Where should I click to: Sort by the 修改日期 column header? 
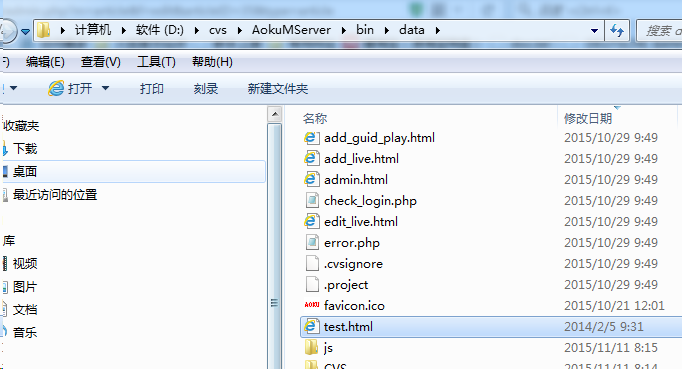pyautogui.click(x=588, y=118)
